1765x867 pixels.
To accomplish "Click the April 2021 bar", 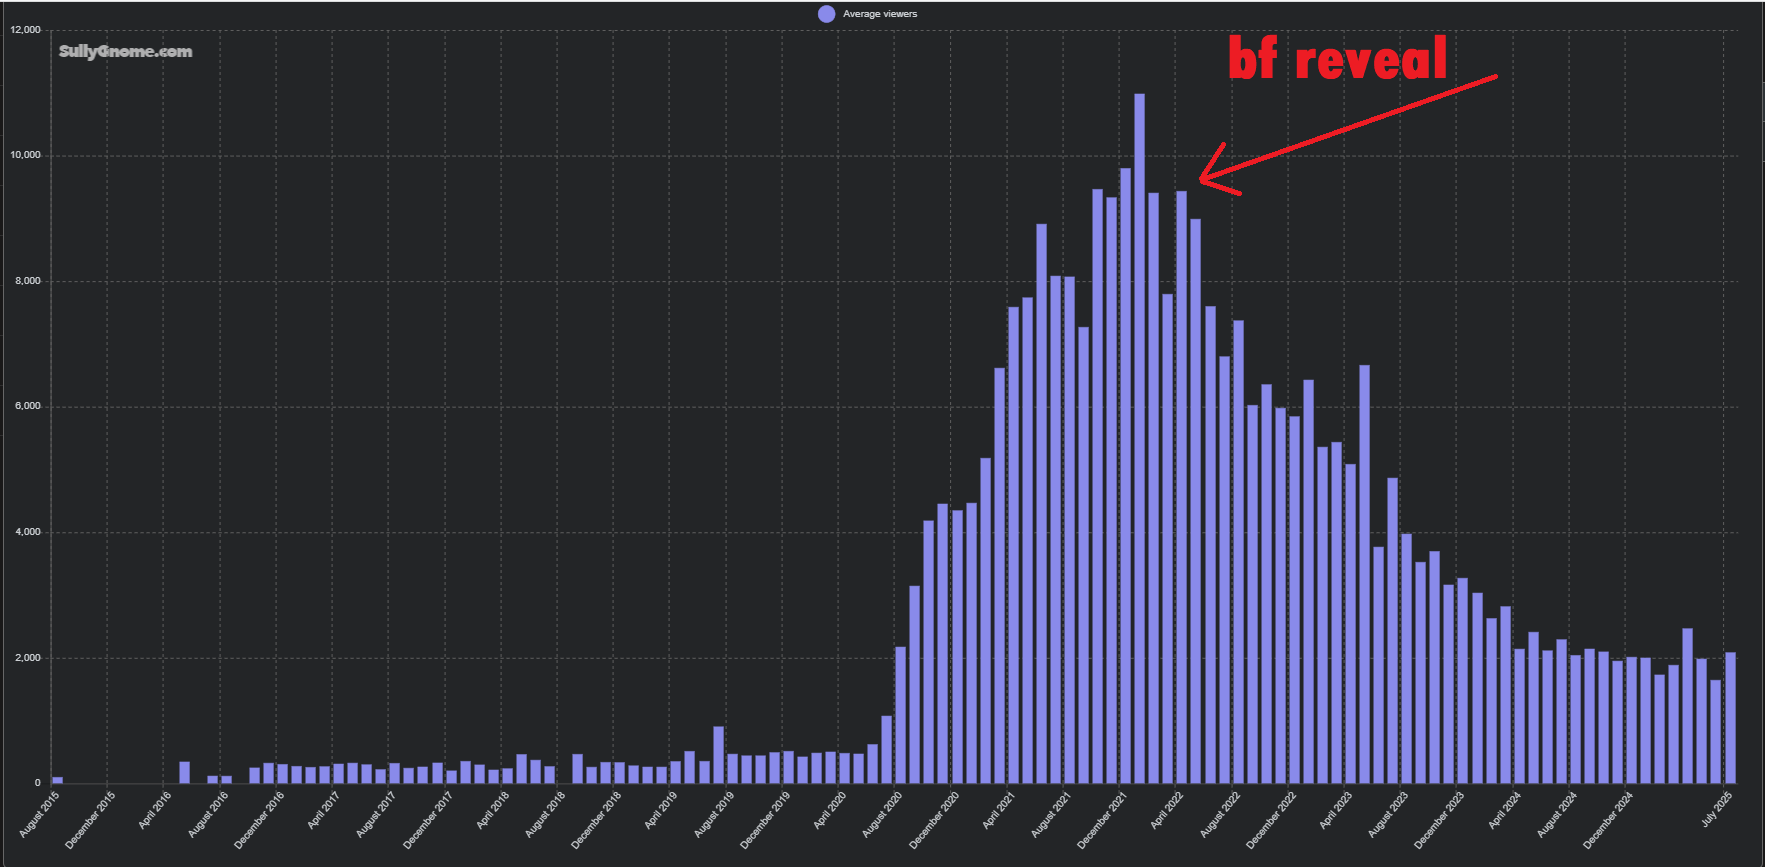I will (x=1013, y=545).
